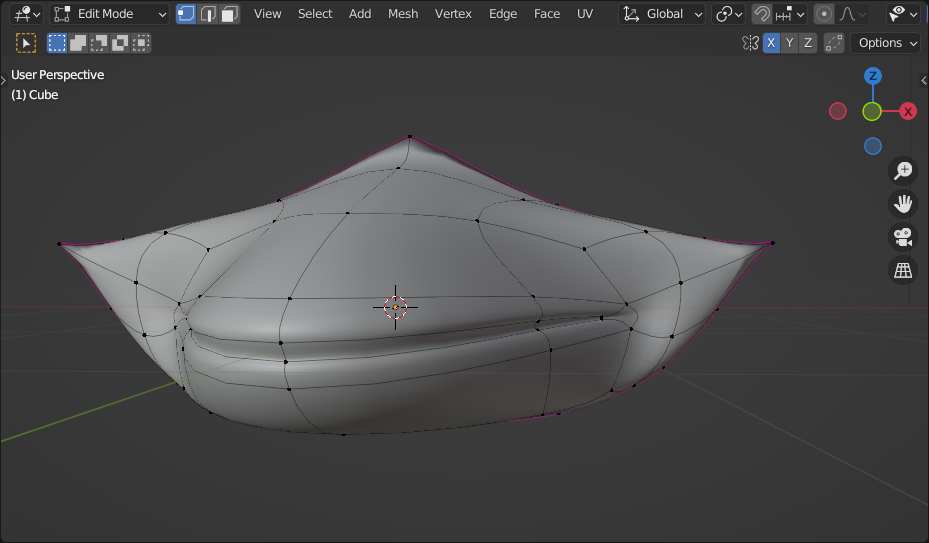Screen dimensions: 929x543
Task: Click the negative X axis gizmo circle
Action: click(837, 111)
